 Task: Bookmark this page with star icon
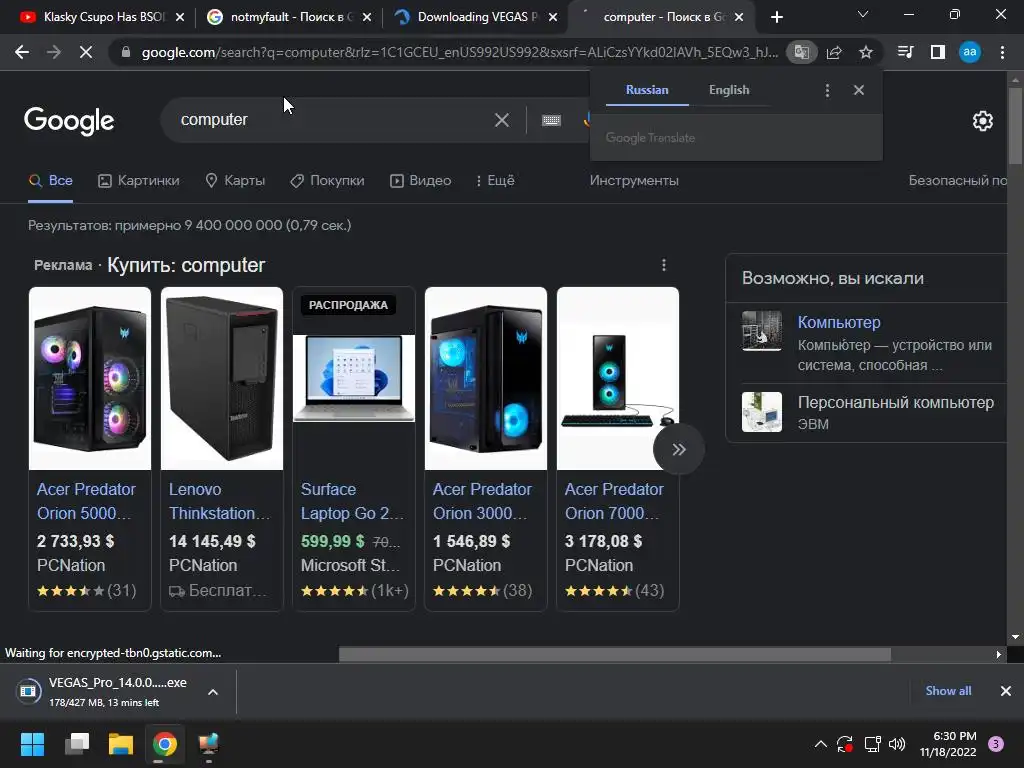point(866,52)
